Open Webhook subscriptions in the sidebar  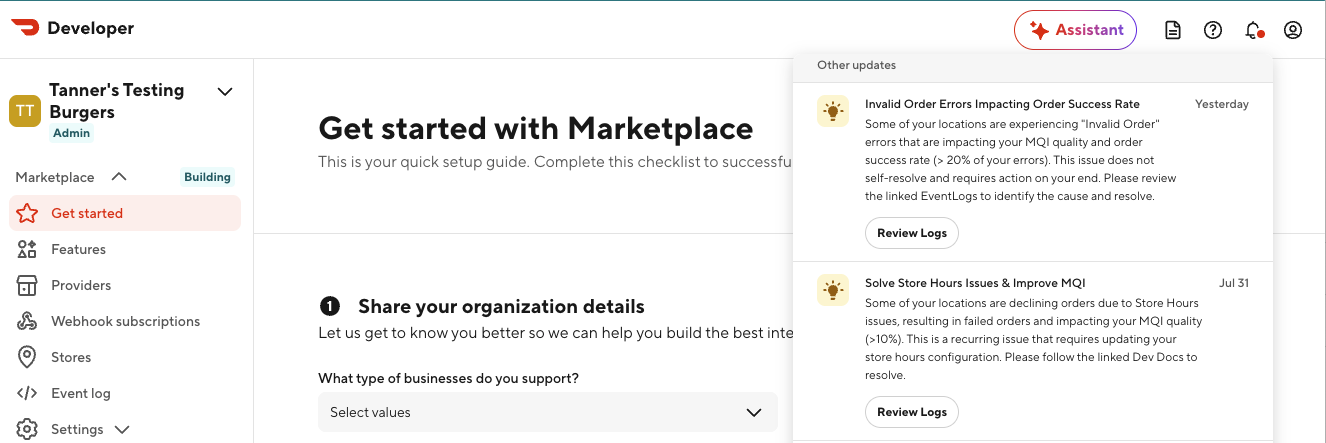pos(125,321)
